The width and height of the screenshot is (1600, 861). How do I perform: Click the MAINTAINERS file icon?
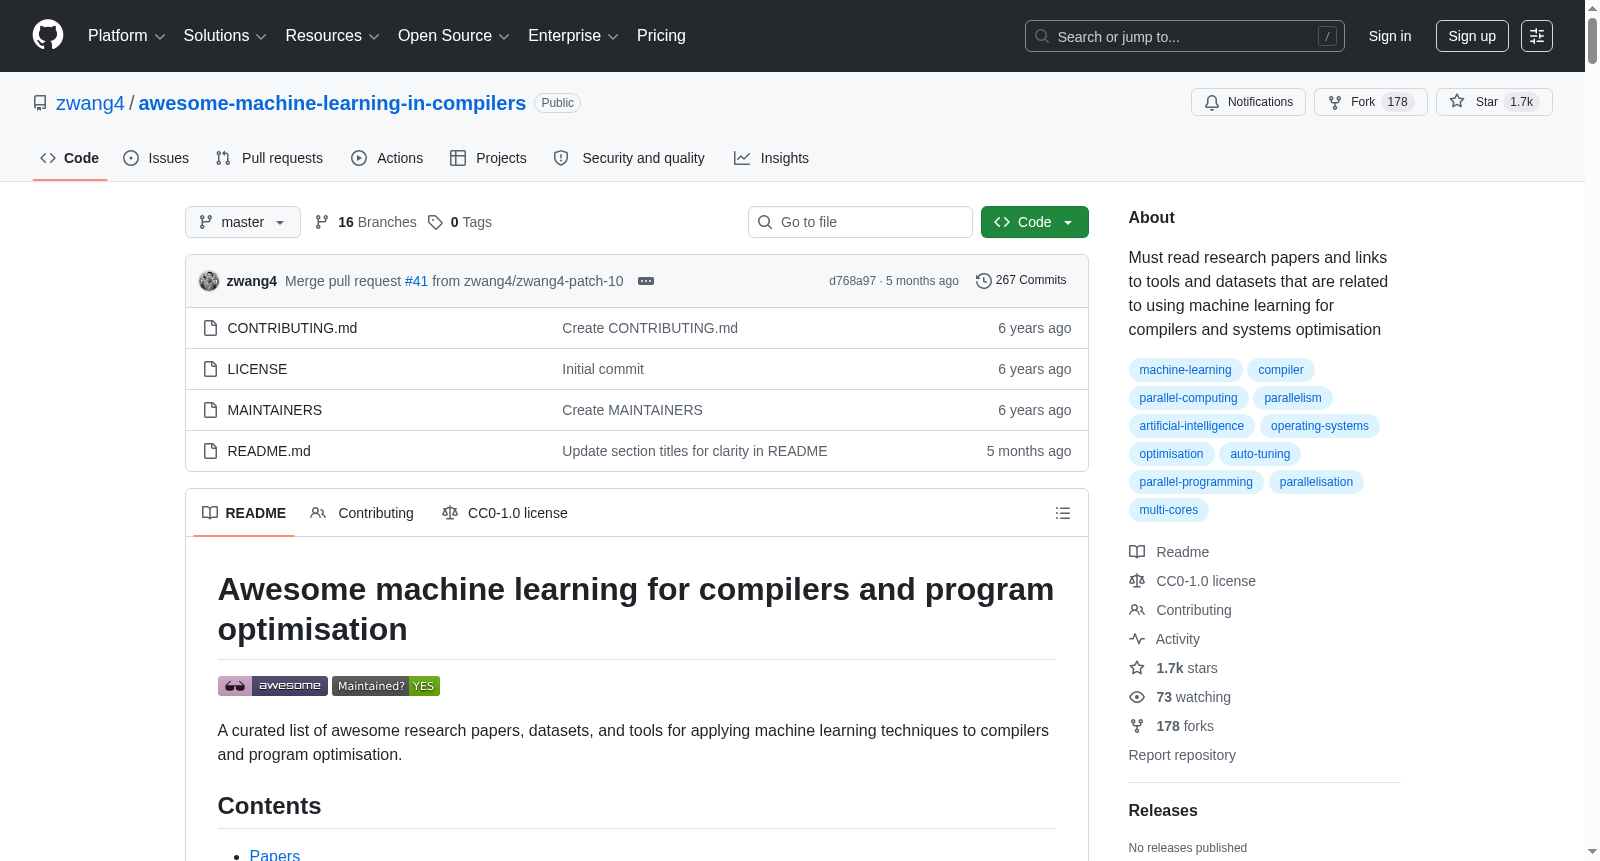pos(210,410)
